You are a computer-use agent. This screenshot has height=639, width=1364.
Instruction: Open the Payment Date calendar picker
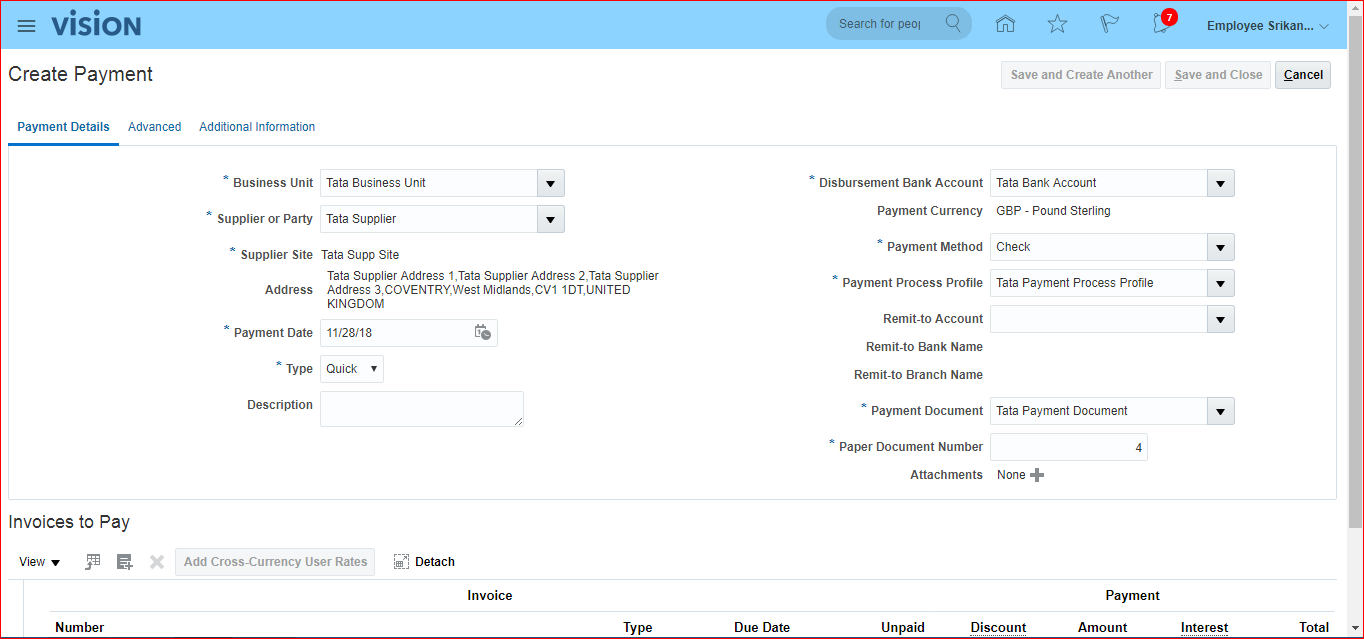pos(482,333)
